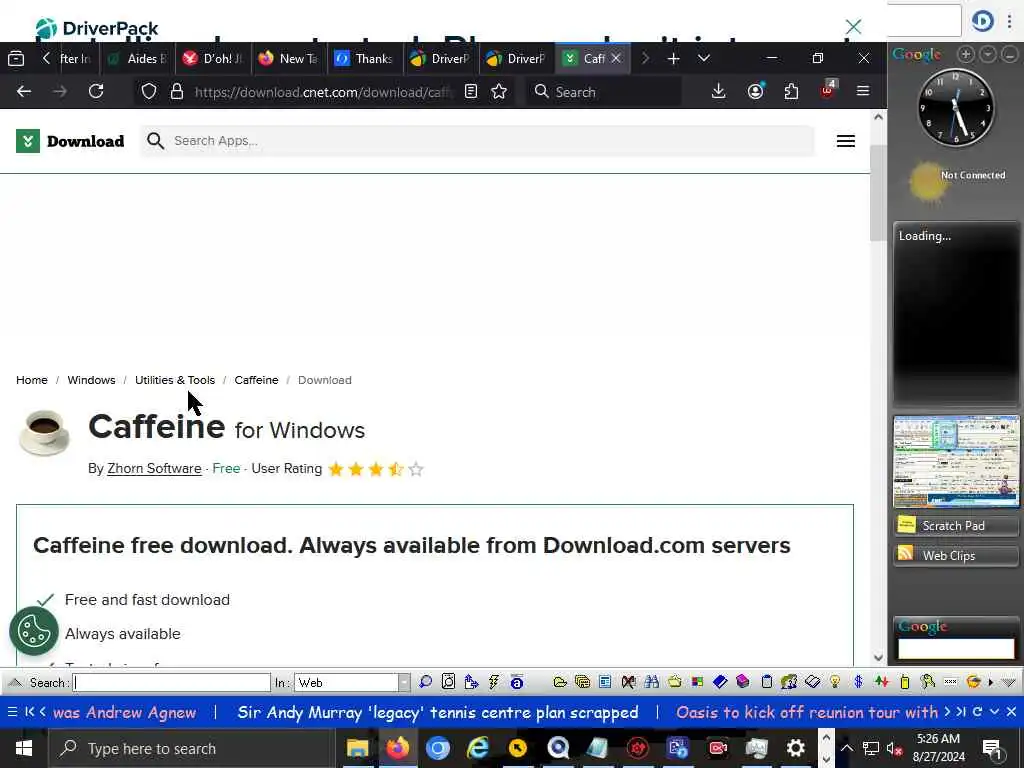Click the user rating stars
This screenshot has width=1024, height=768.
point(376,469)
